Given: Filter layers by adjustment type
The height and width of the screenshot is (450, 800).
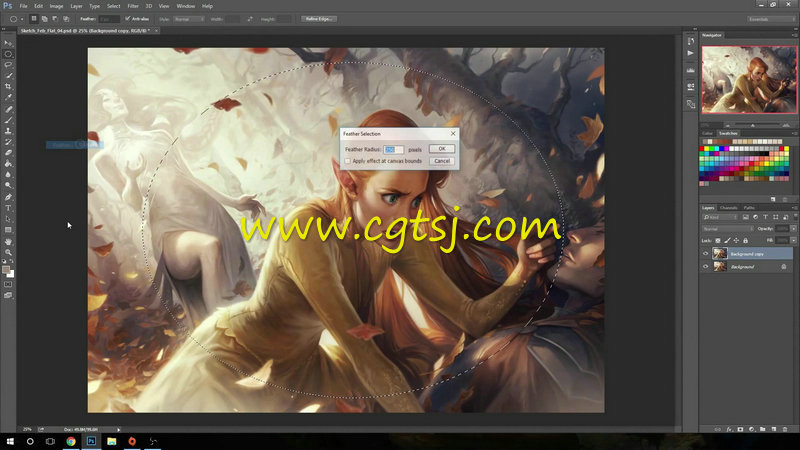Looking at the screenshot, I should click(756, 217).
